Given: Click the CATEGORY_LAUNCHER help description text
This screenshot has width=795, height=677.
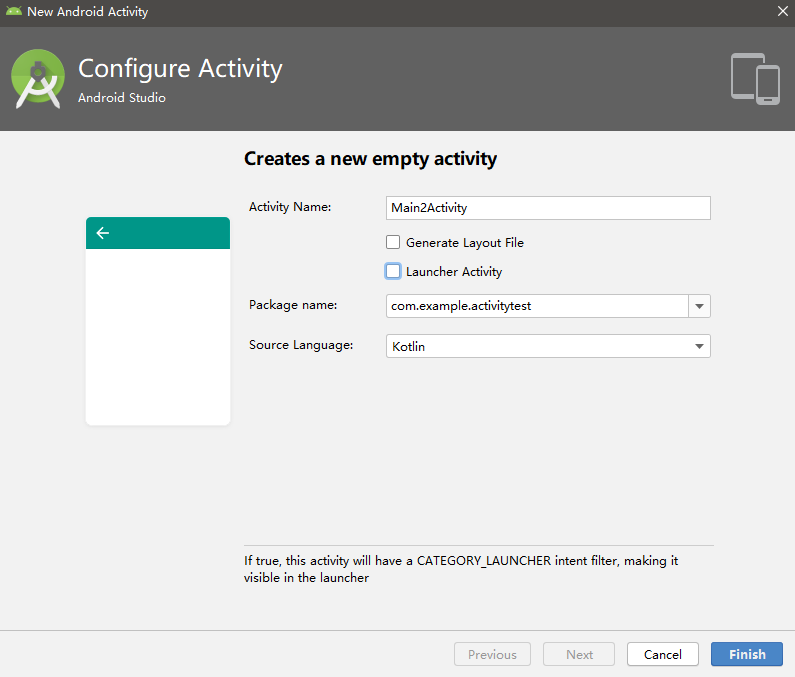Looking at the screenshot, I should [460, 569].
